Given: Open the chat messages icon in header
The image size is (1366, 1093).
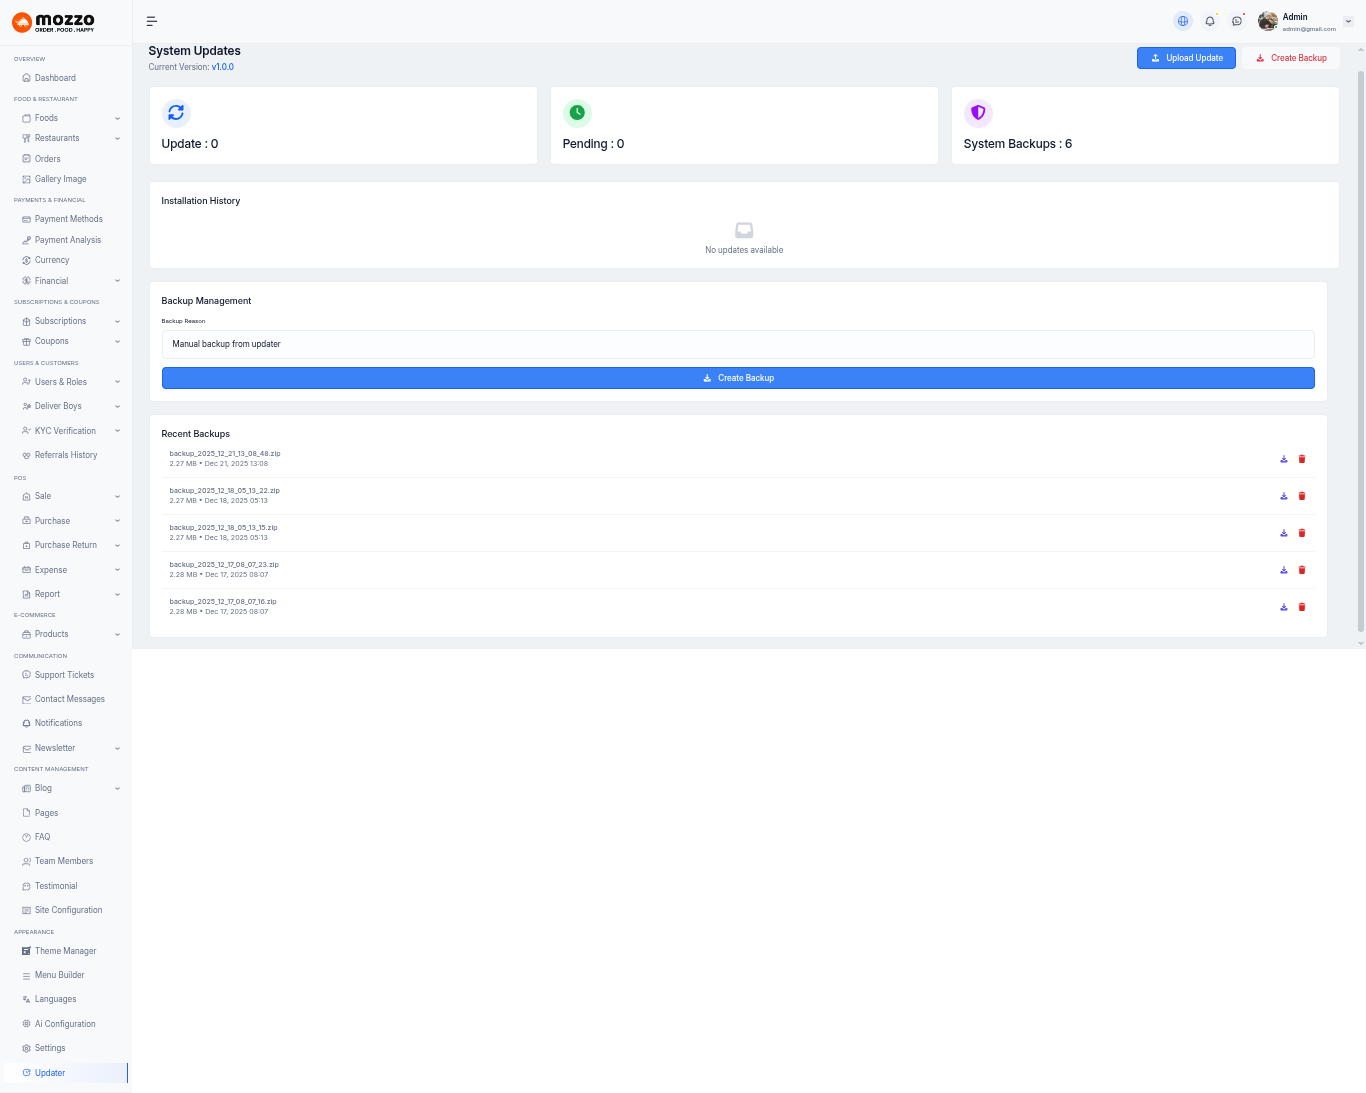Looking at the screenshot, I should pyautogui.click(x=1237, y=21).
